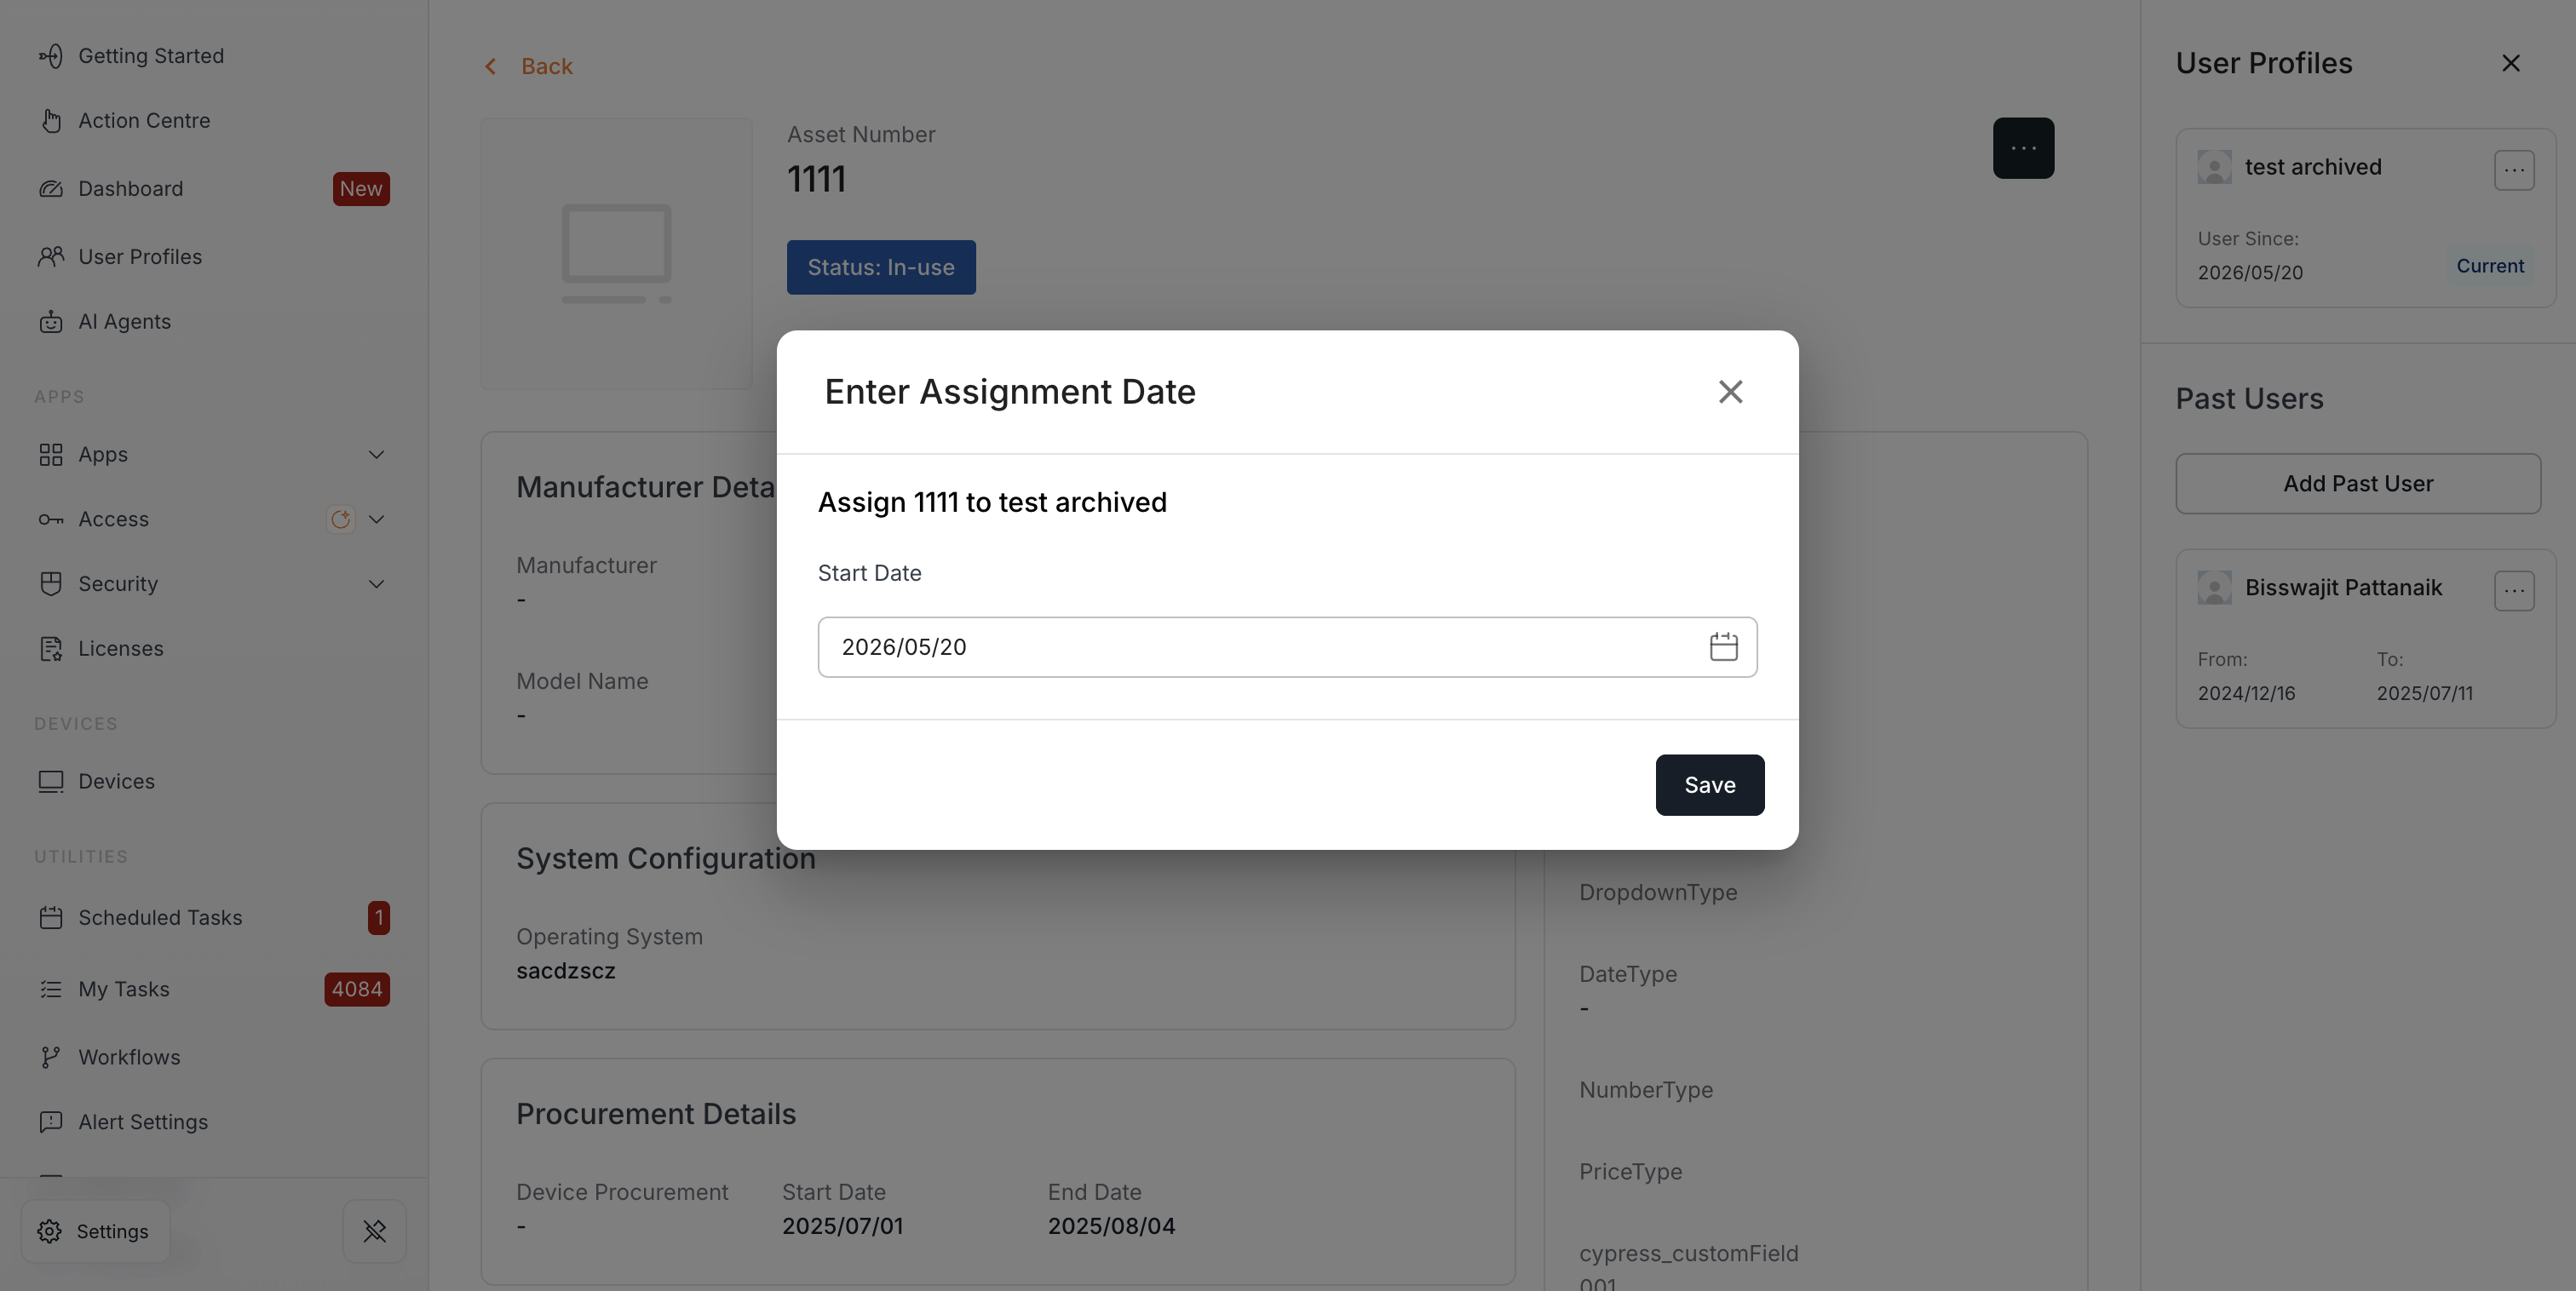Image resolution: width=2576 pixels, height=1291 pixels.
Task: Click the Access key icon
Action: coord(51,520)
